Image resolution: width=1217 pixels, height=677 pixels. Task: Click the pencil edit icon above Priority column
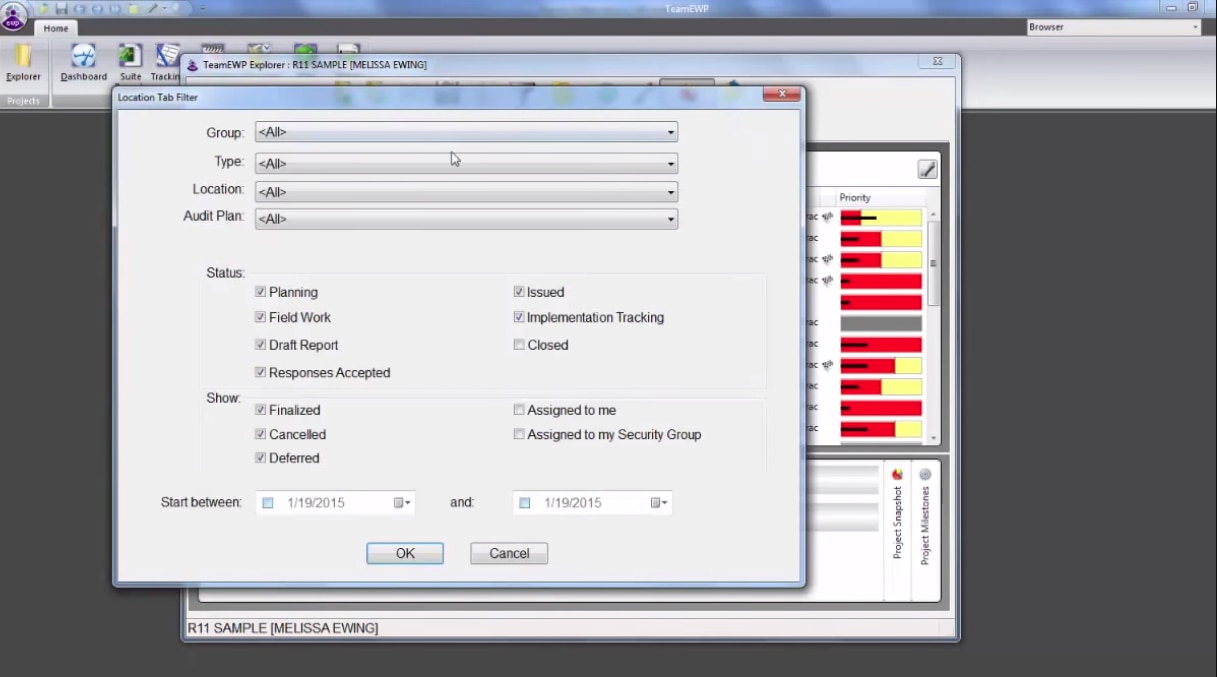point(926,169)
